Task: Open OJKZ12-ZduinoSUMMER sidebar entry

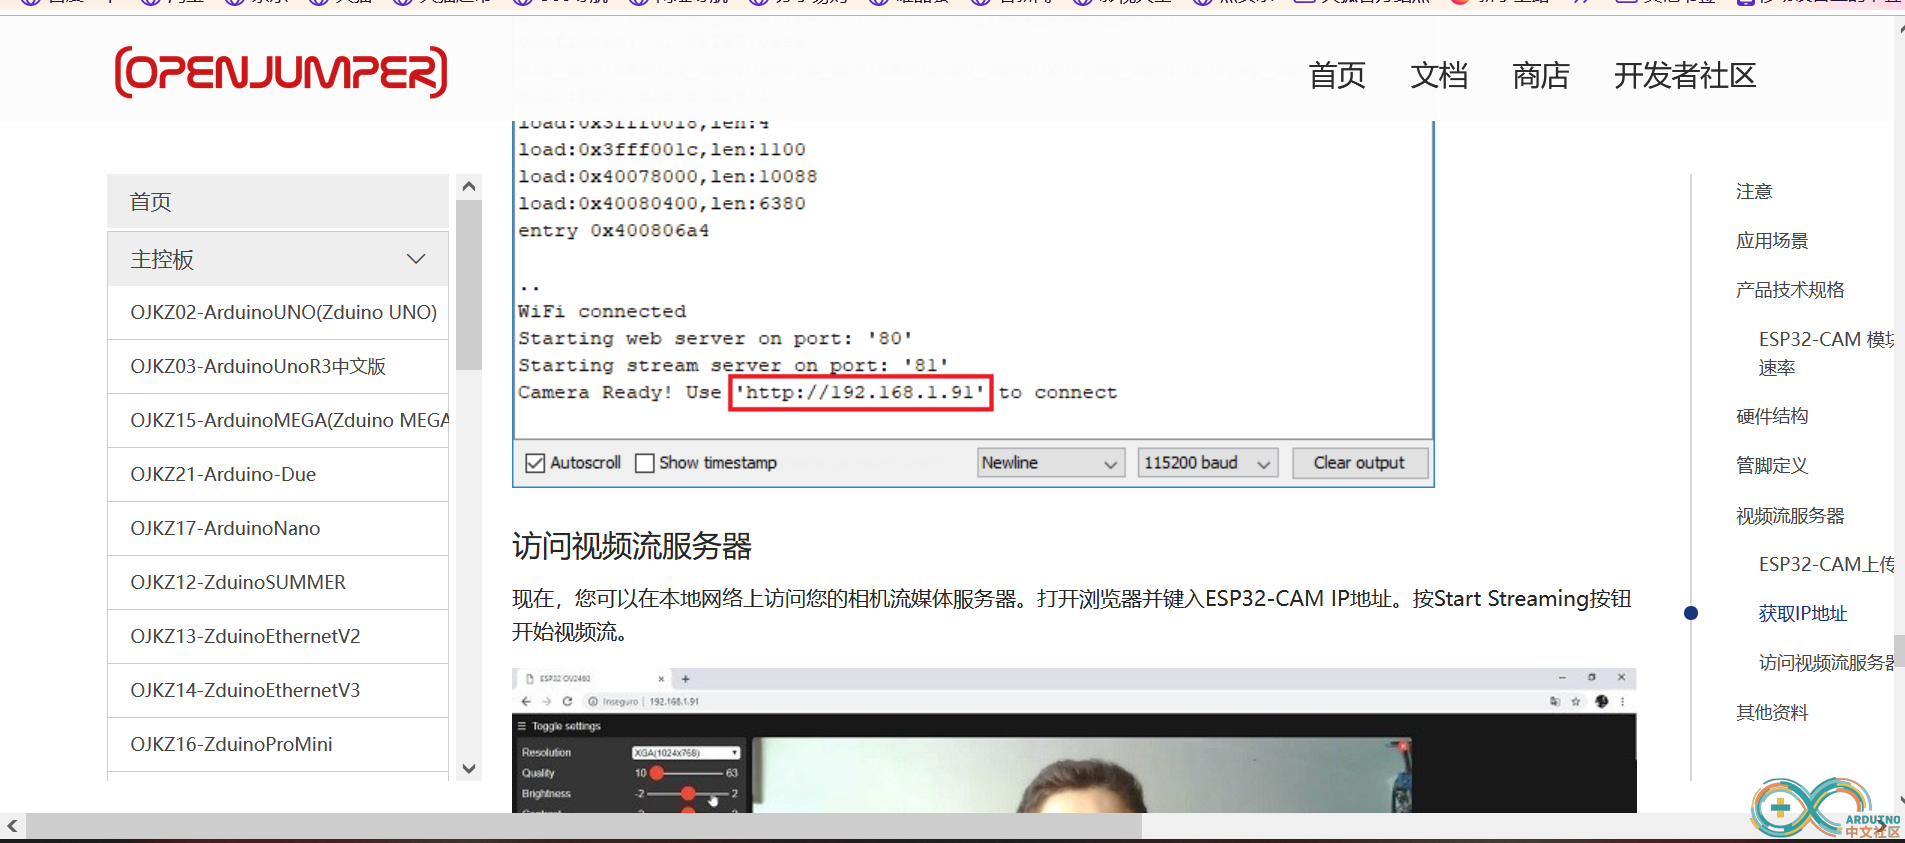Action: (x=278, y=583)
